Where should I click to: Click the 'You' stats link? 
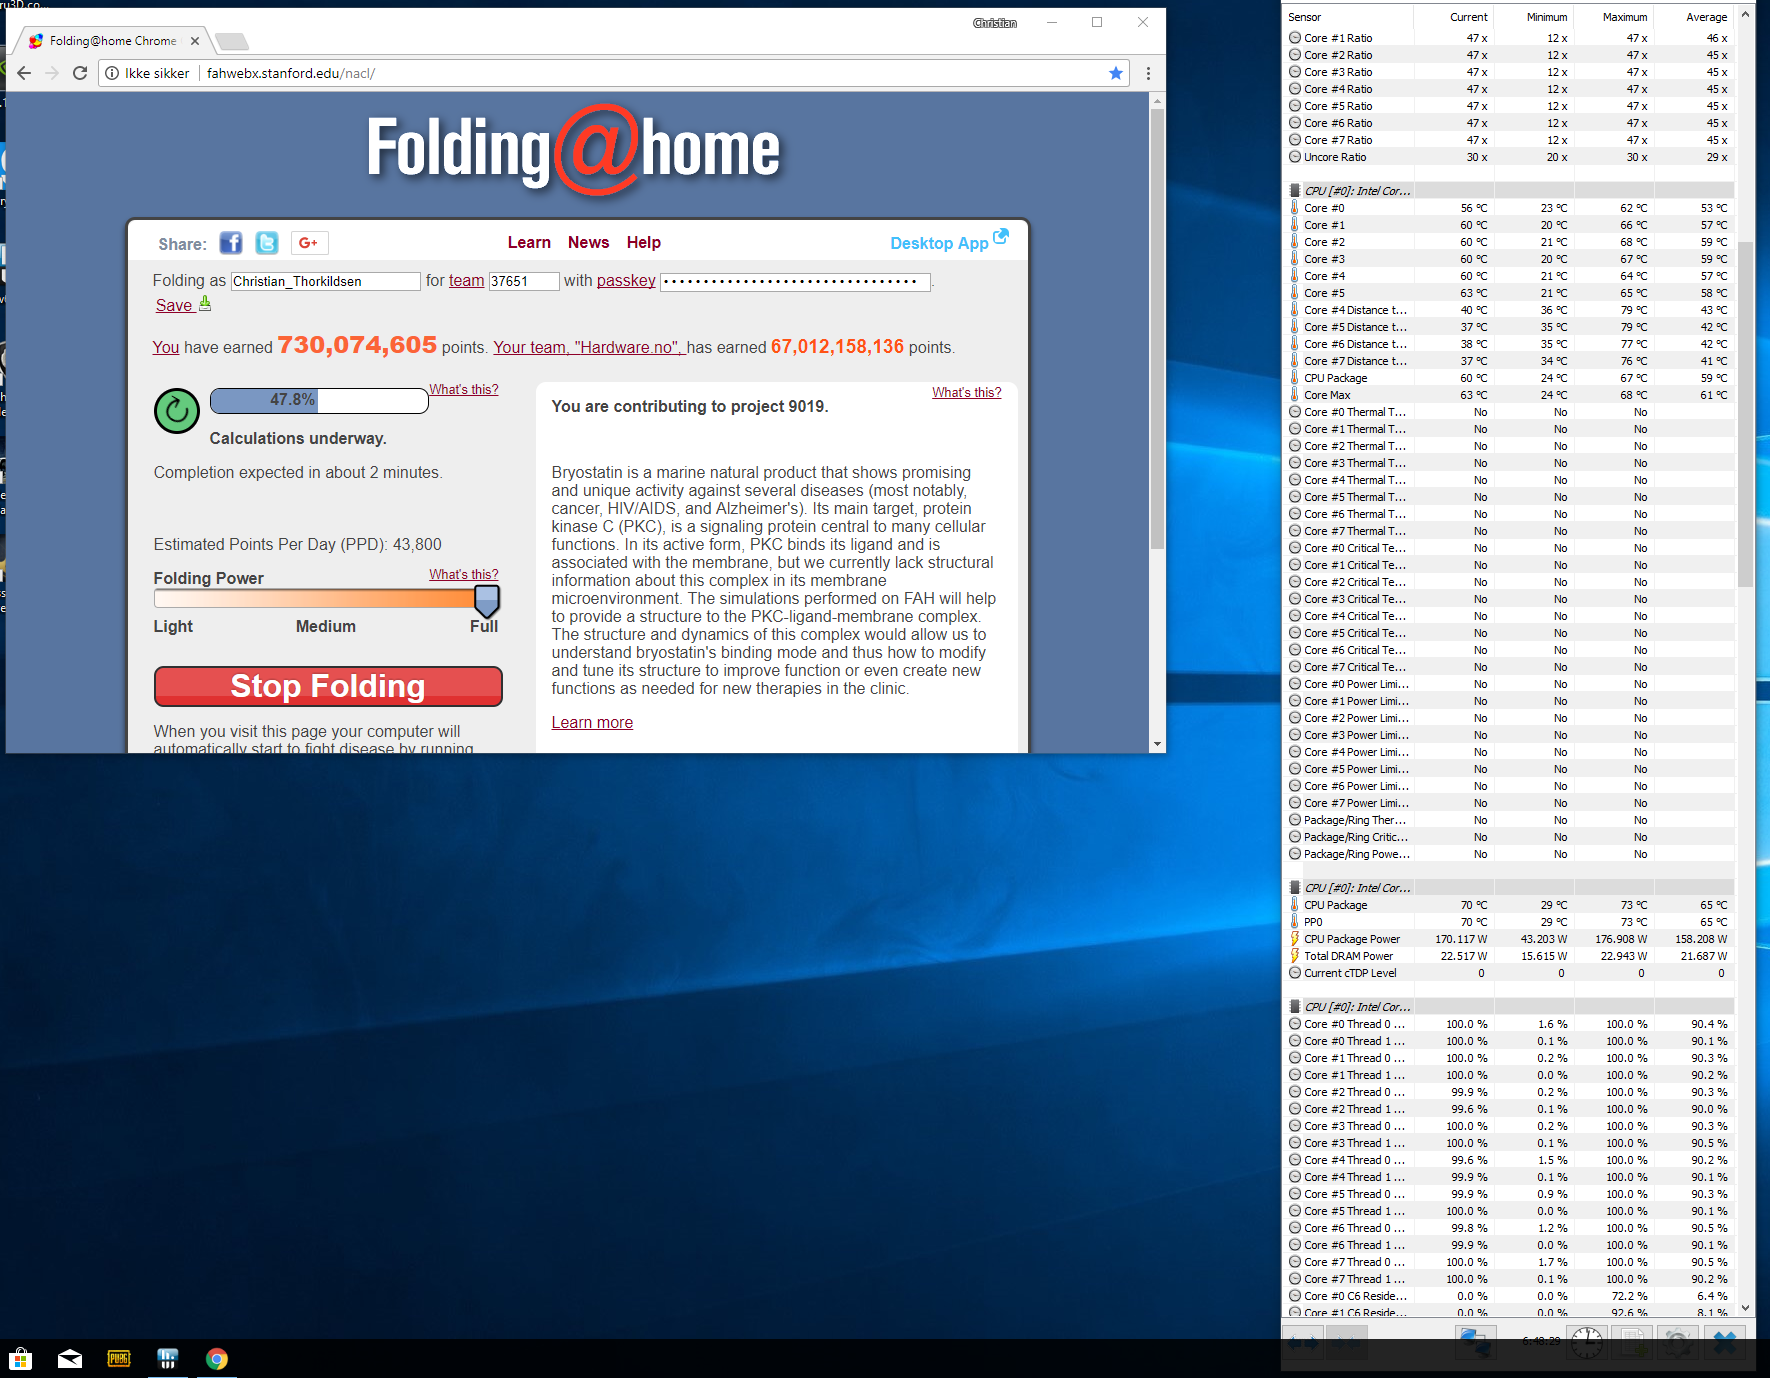tap(166, 348)
